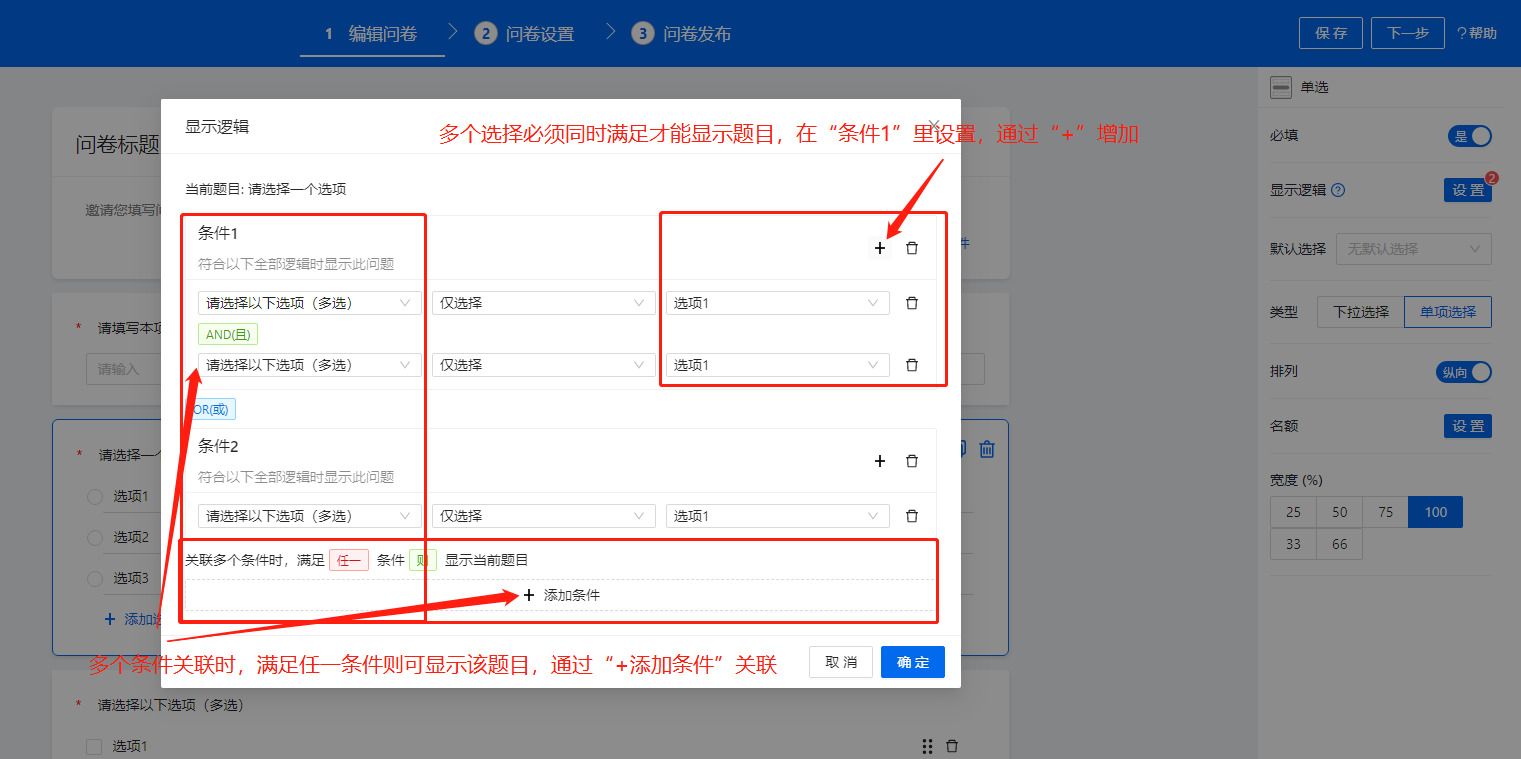Screen dimensions: 1521x759
Task: Delete 条件1 using its header trash icon
Action: pos(912,248)
